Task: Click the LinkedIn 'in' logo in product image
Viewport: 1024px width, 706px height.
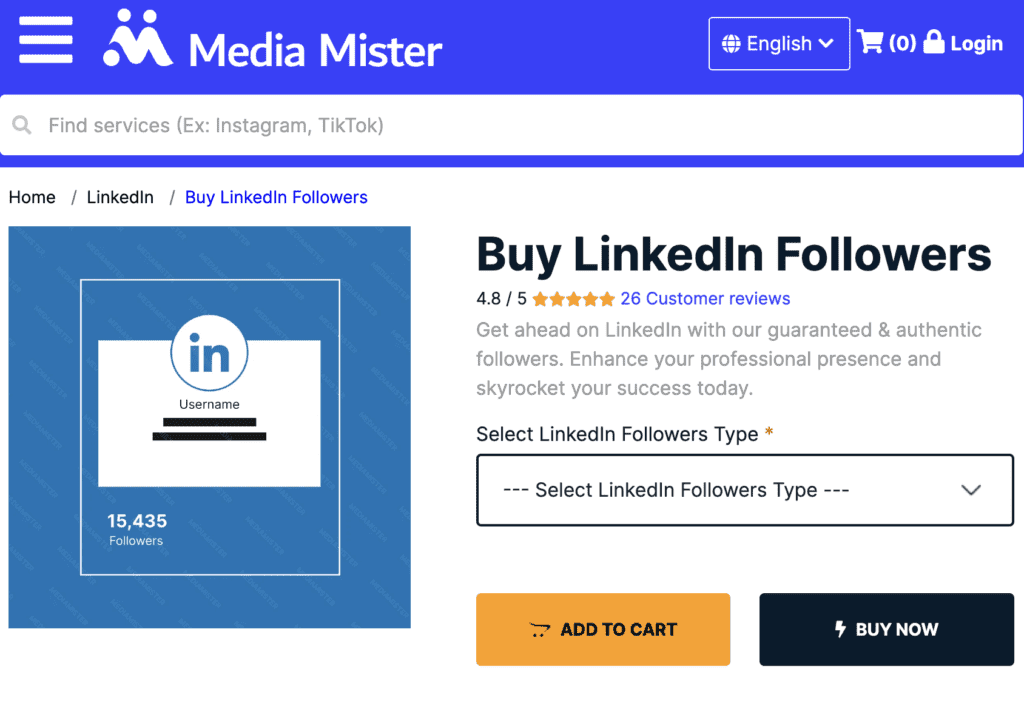Action: tap(209, 353)
